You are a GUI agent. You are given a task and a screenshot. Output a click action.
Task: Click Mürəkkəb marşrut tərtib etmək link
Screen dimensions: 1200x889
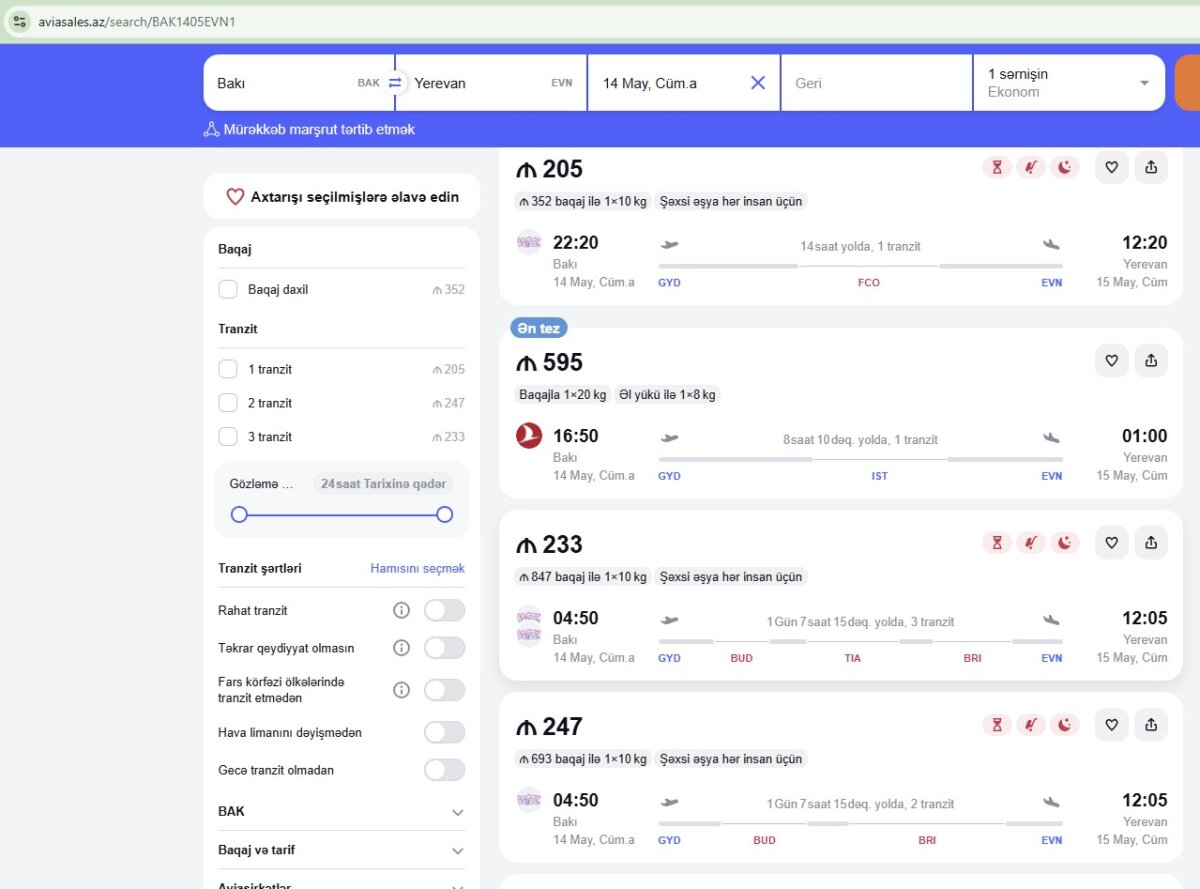click(309, 129)
